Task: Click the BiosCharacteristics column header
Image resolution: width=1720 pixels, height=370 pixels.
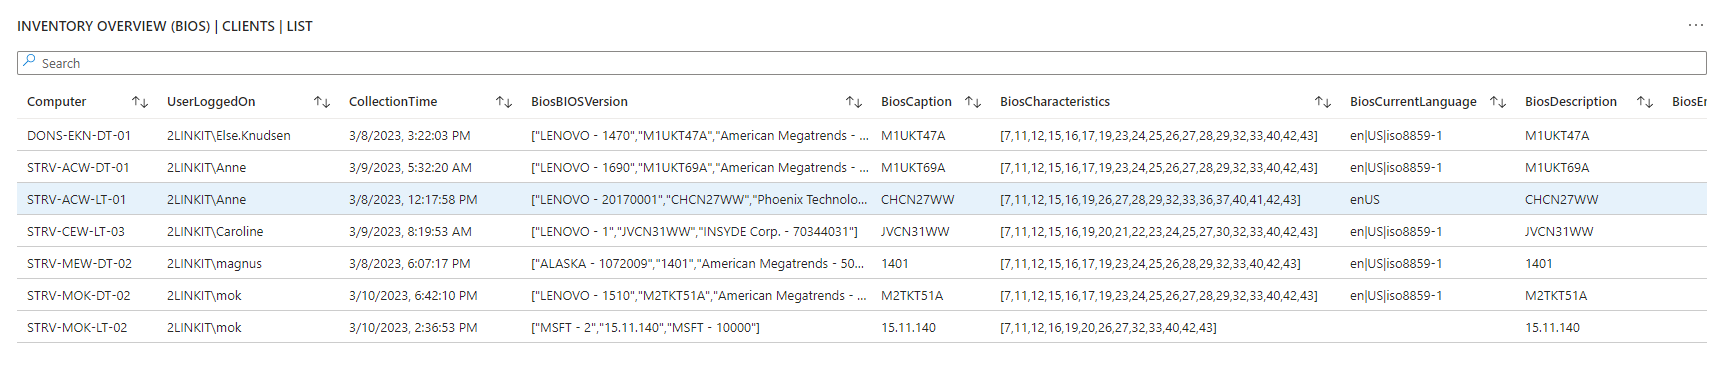Action: click(x=1055, y=102)
